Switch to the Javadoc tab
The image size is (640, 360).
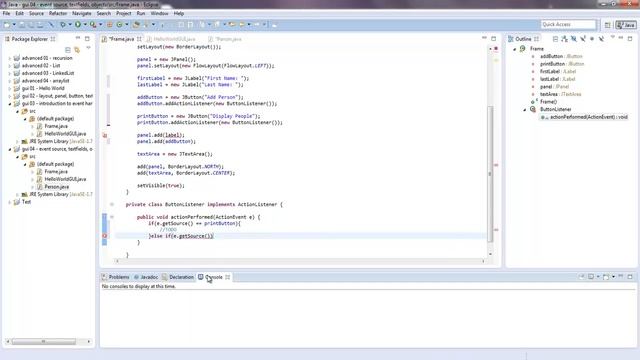click(x=146, y=277)
